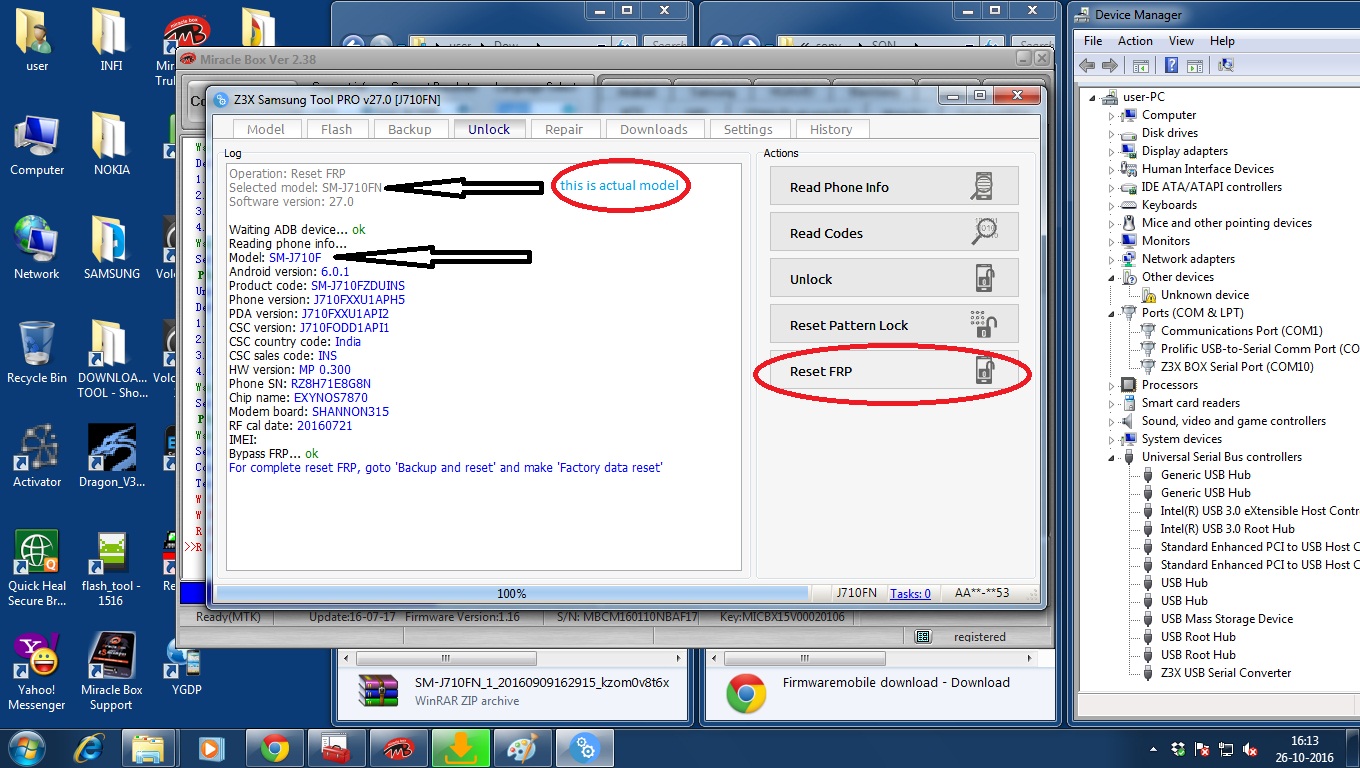Switch to the Model tab
The image size is (1360, 768).
click(266, 129)
